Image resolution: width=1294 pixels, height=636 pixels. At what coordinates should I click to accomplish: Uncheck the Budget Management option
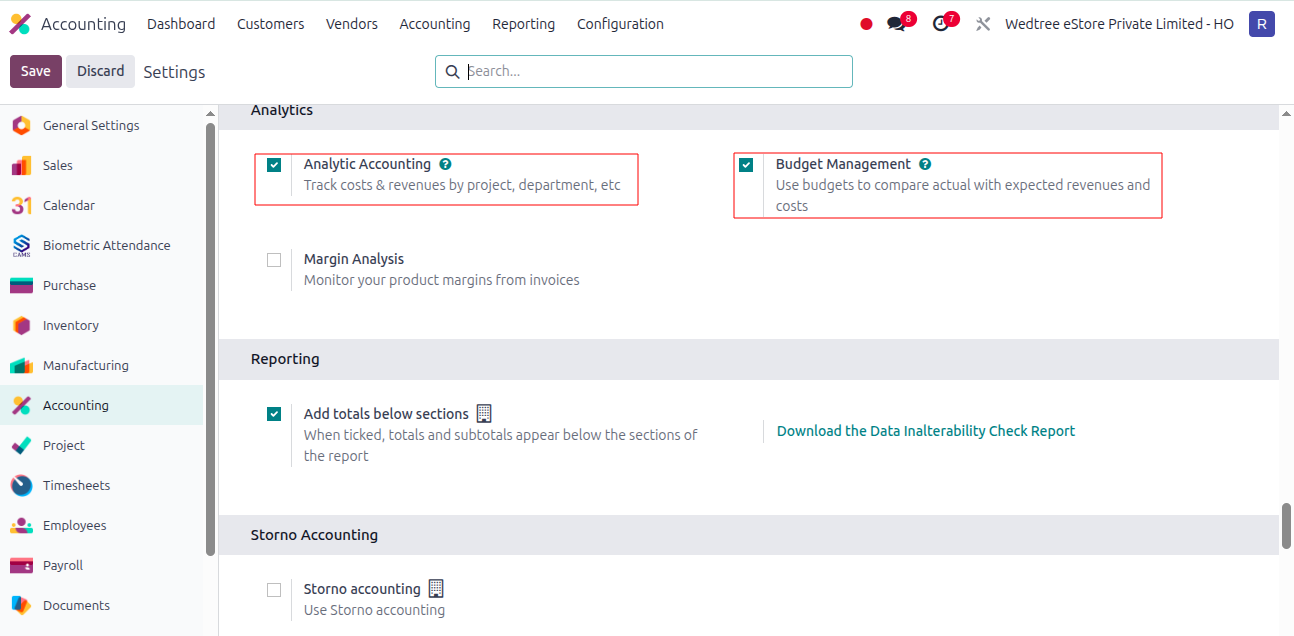pyautogui.click(x=746, y=165)
